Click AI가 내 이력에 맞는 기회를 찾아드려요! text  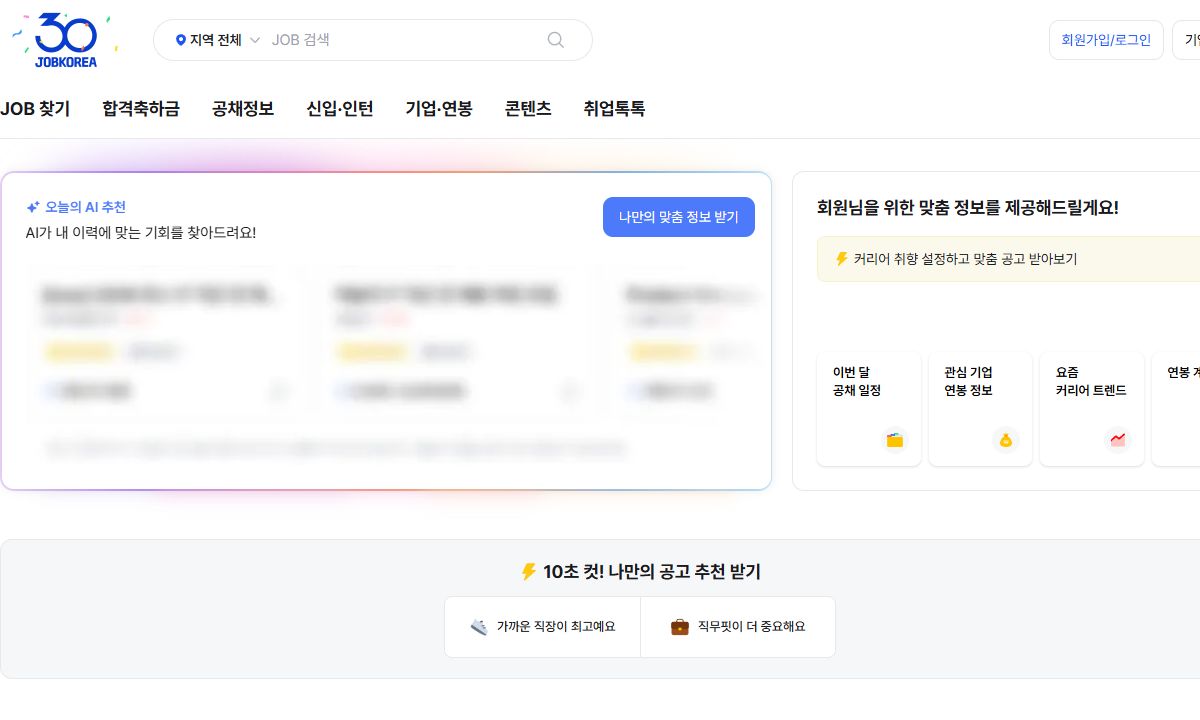point(141,233)
